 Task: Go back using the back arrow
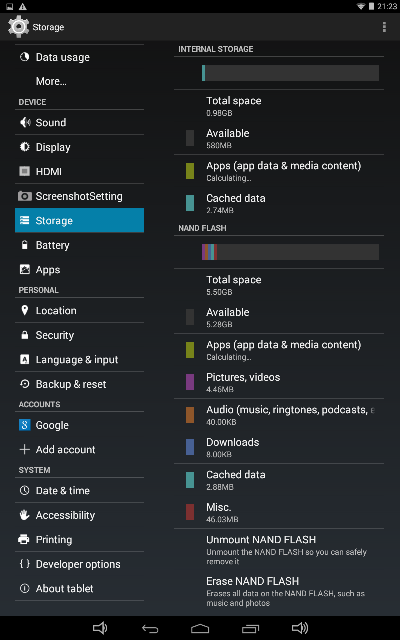click(x=150, y=628)
